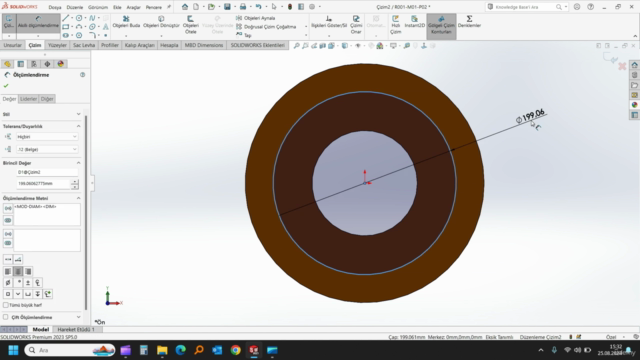Select the Akıllı ölçümlendirme (Smart Dimension) tool

(38, 23)
